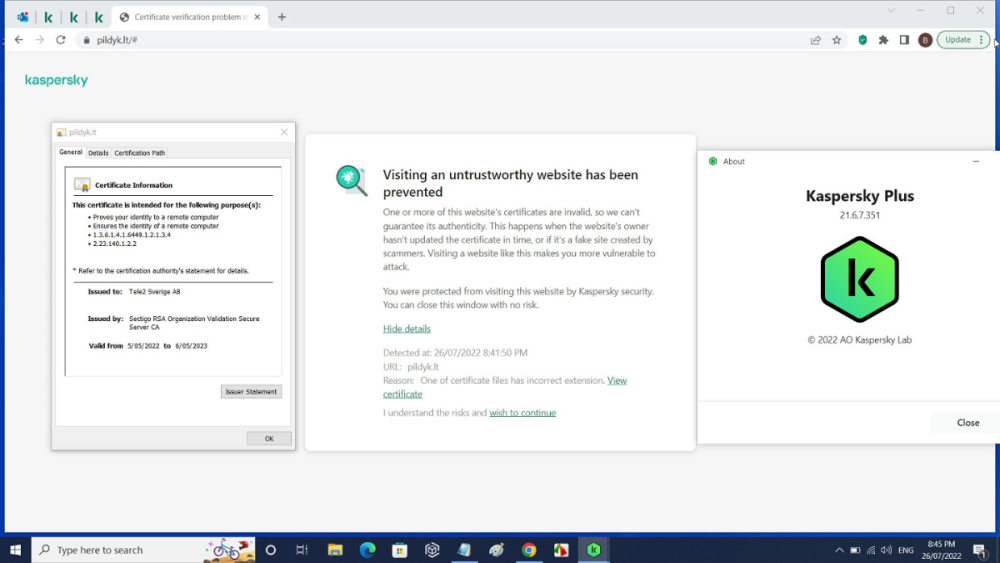The height and width of the screenshot is (563, 1000).
Task: Click Close in the About window
Action: (x=967, y=423)
